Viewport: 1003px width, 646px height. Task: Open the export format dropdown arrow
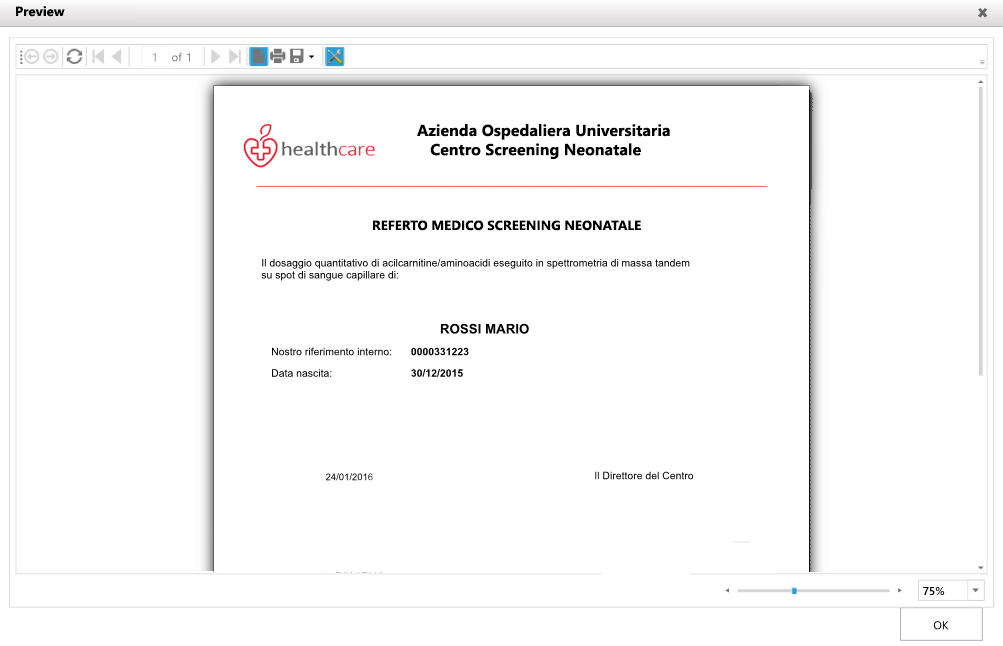click(311, 57)
